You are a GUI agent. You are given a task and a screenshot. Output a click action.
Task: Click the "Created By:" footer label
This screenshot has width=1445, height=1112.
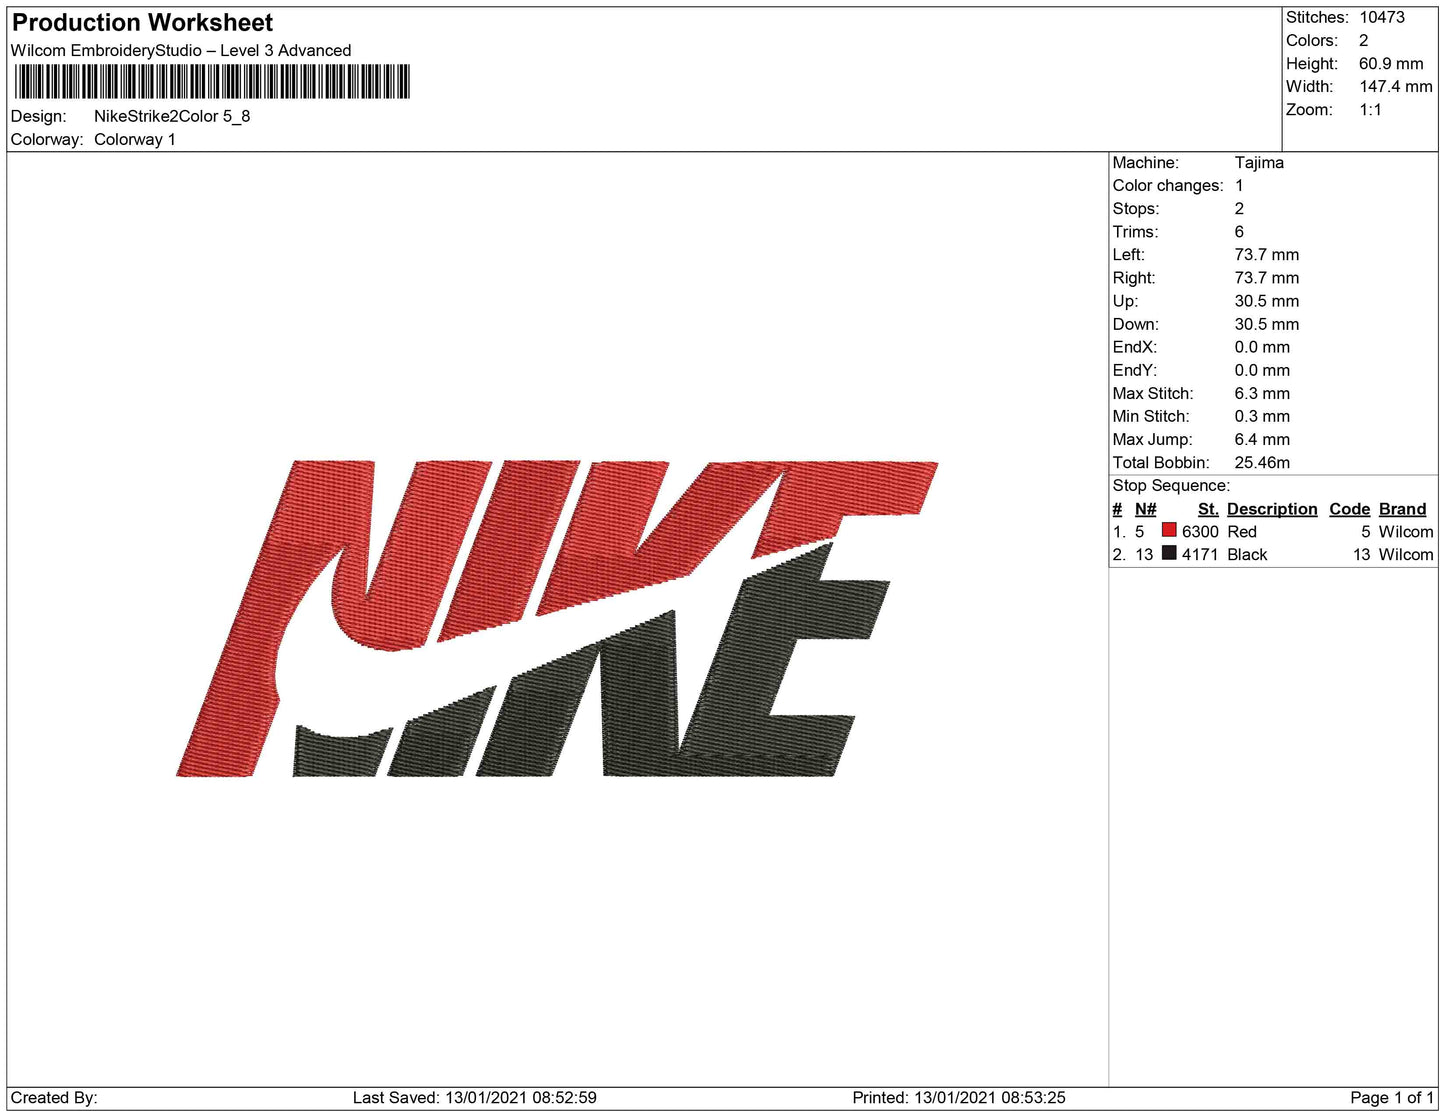pos(54,1098)
